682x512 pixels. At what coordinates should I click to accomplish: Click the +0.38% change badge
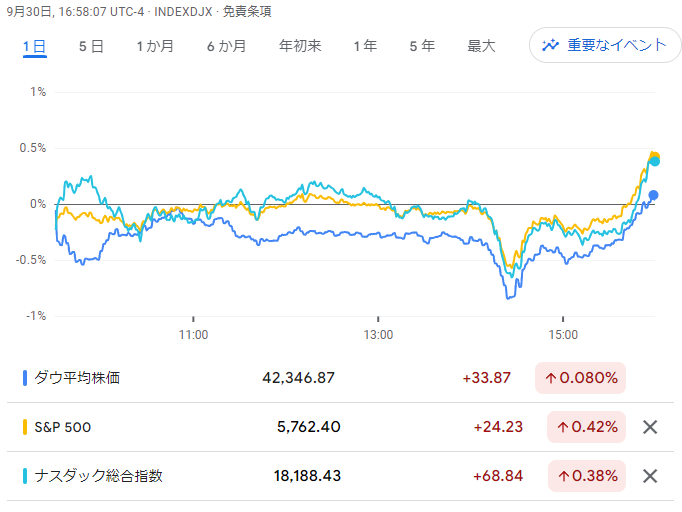587,476
